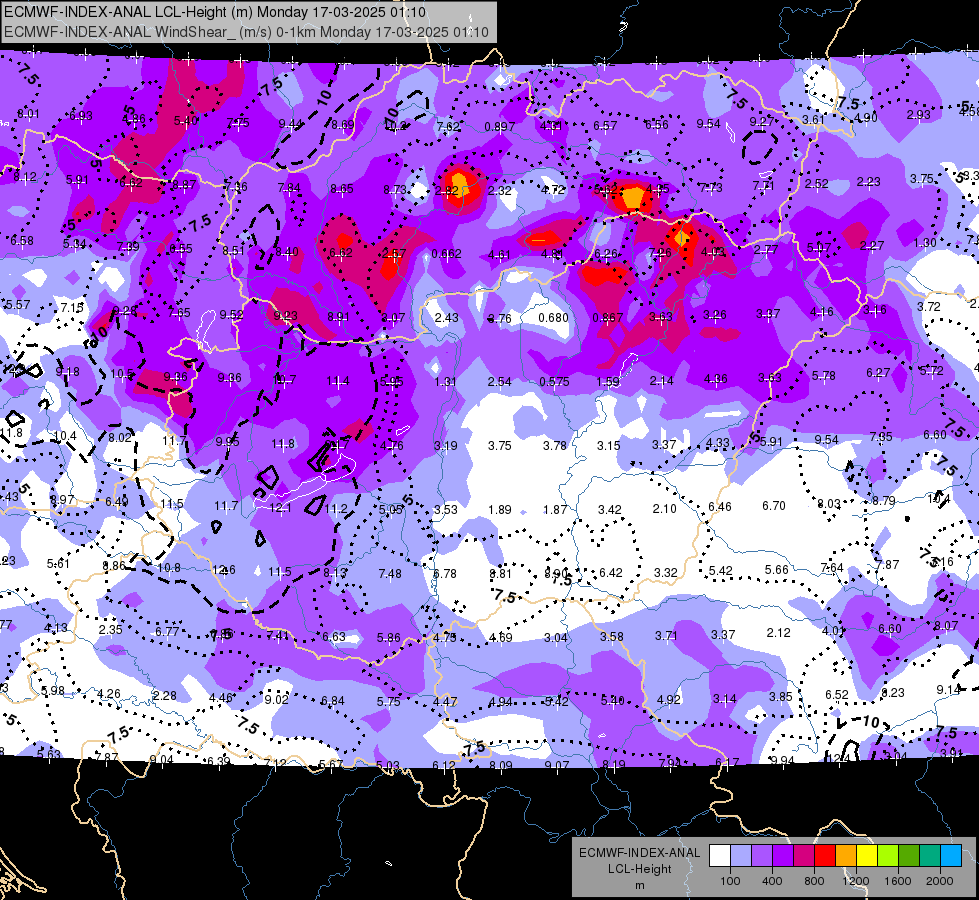Click the wind shear value 0.575
The image size is (979, 900).
click(x=554, y=382)
